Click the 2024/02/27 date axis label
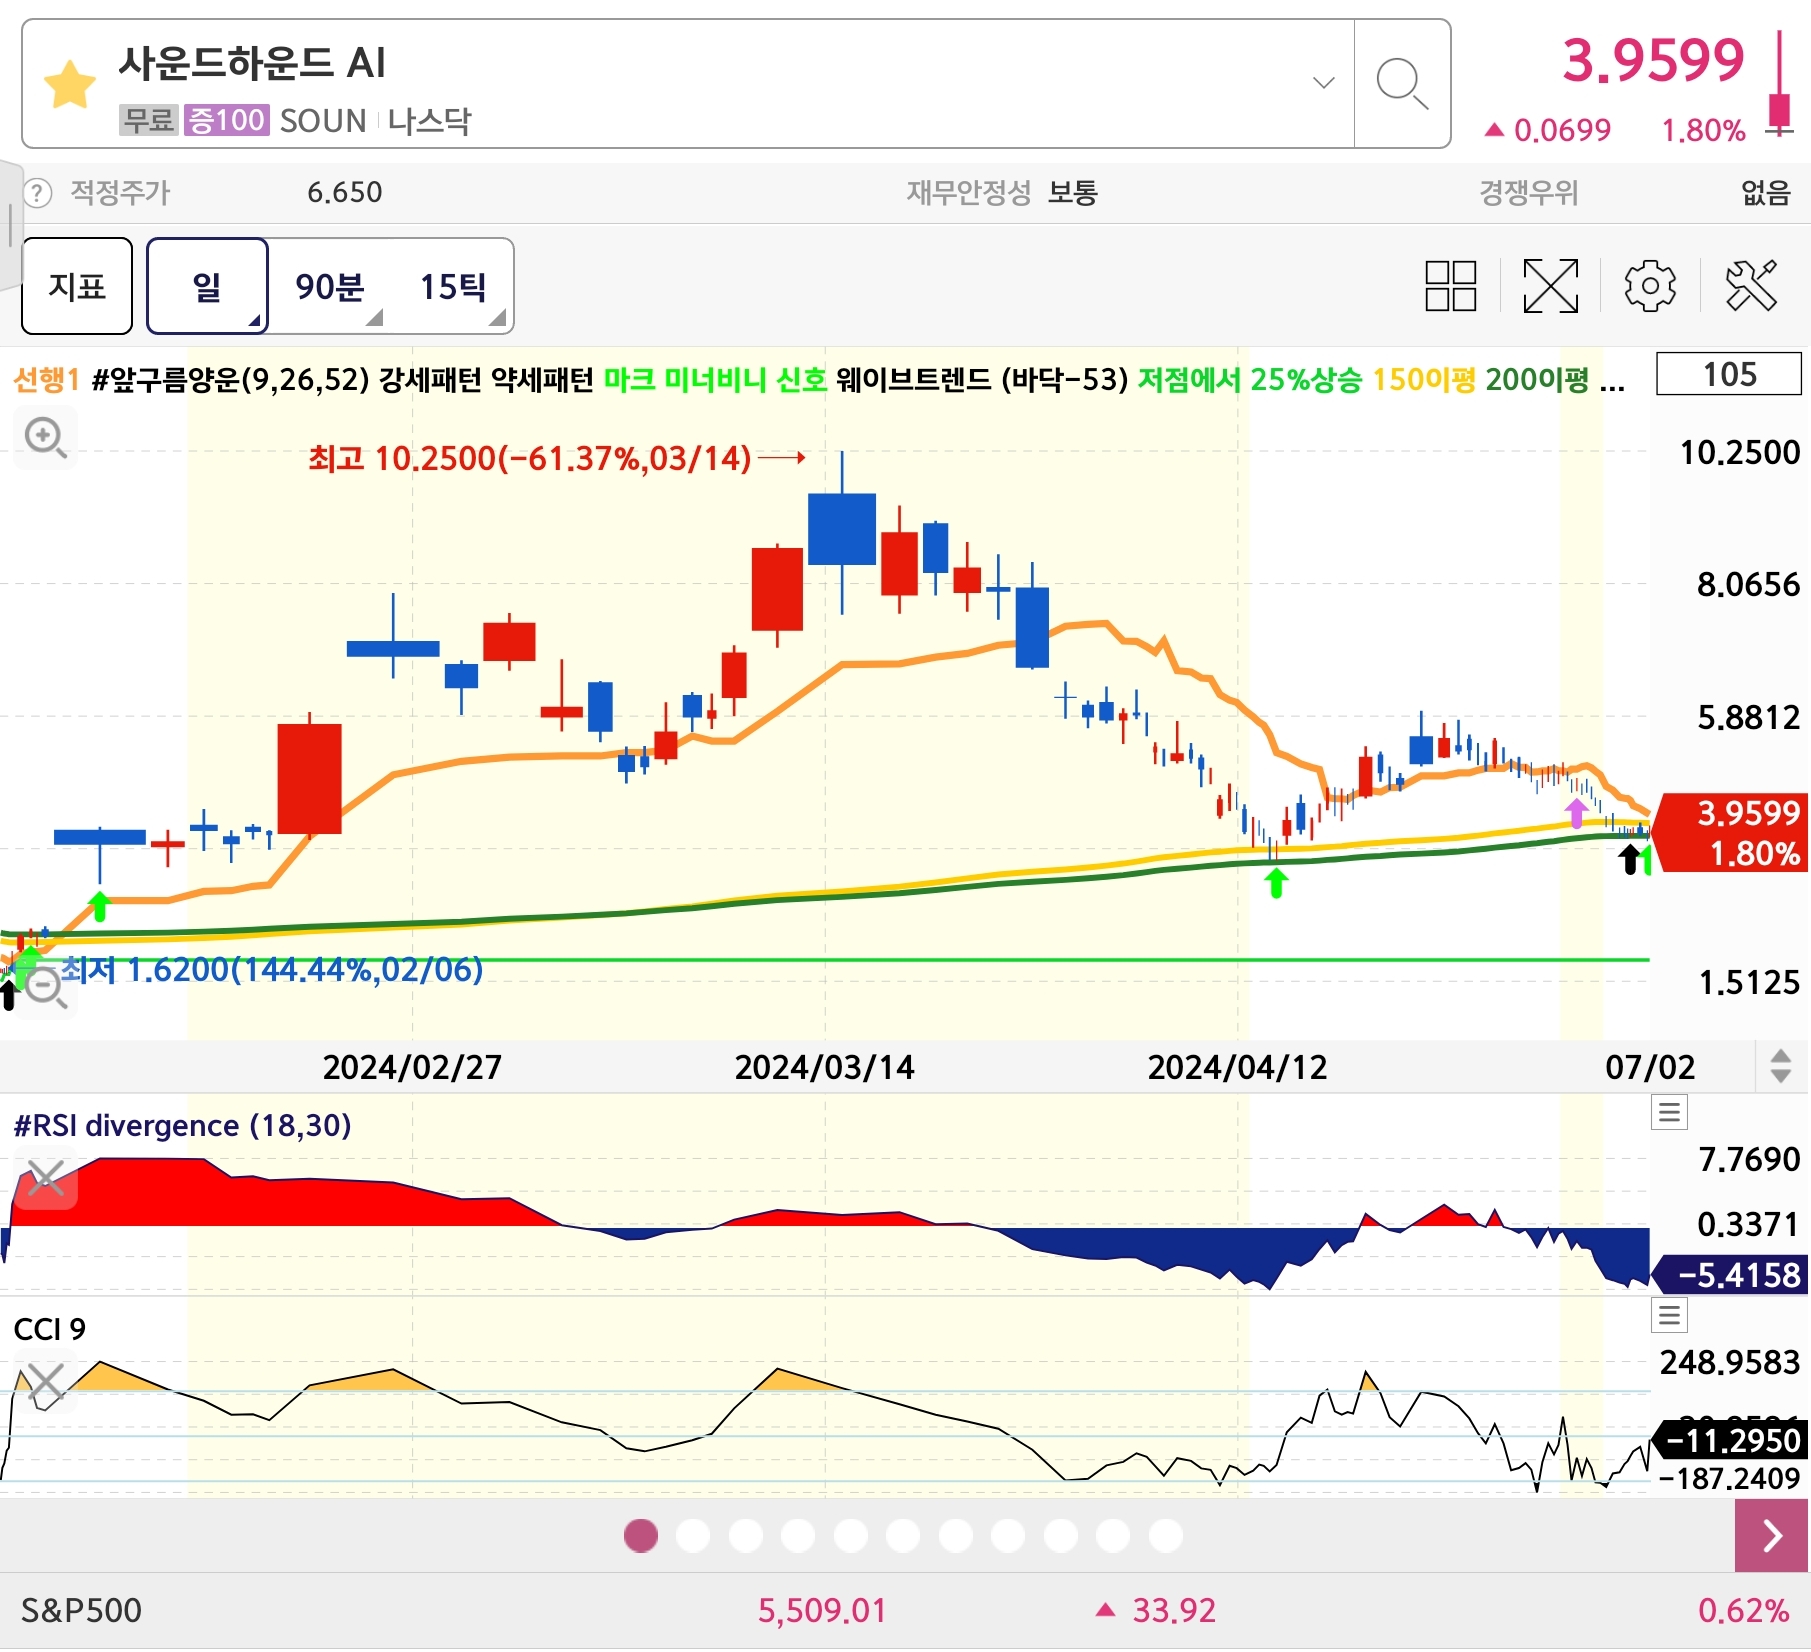The width and height of the screenshot is (1811, 1652). 412,1067
